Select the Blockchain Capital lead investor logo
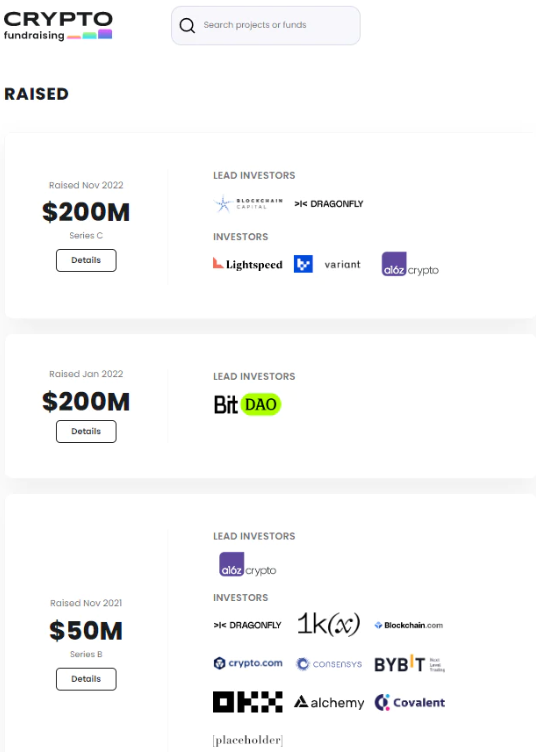 tap(248, 204)
